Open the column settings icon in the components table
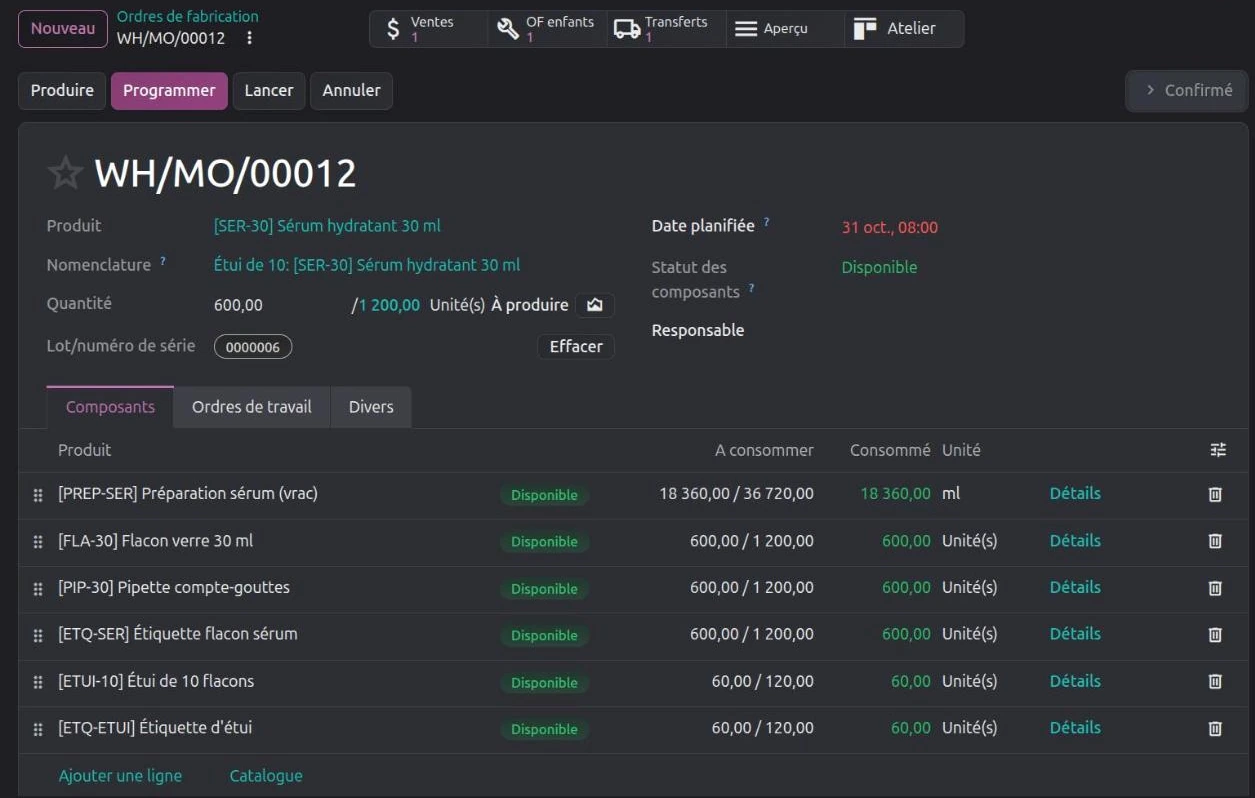The width and height of the screenshot is (1255, 798). [x=1217, y=450]
